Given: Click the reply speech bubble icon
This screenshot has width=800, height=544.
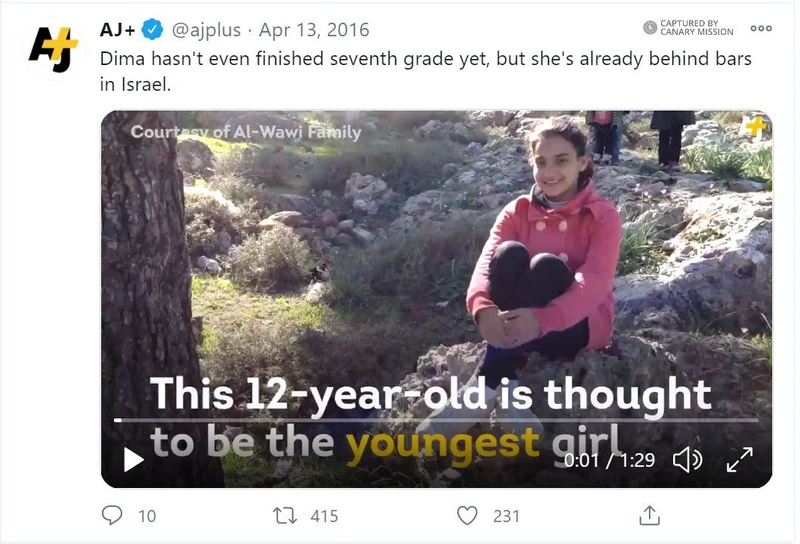Looking at the screenshot, I should pyautogui.click(x=112, y=515).
